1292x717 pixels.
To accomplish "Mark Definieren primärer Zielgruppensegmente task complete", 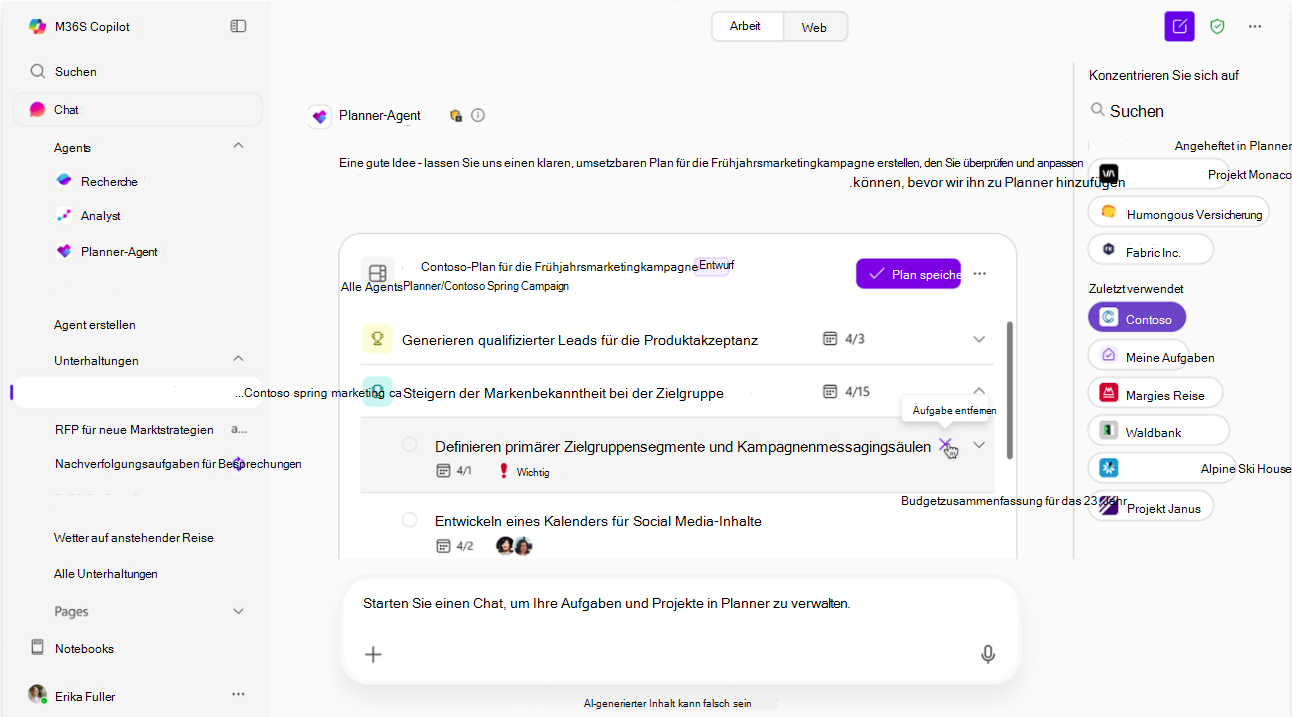I will pyautogui.click(x=410, y=444).
